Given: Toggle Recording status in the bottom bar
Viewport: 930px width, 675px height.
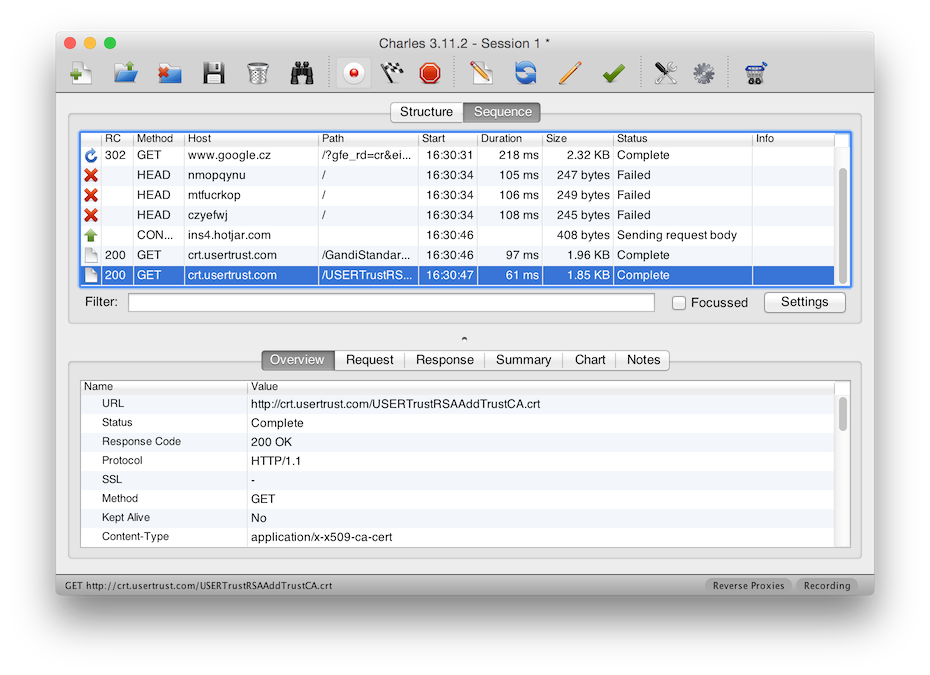Looking at the screenshot, I should (826, 586).
